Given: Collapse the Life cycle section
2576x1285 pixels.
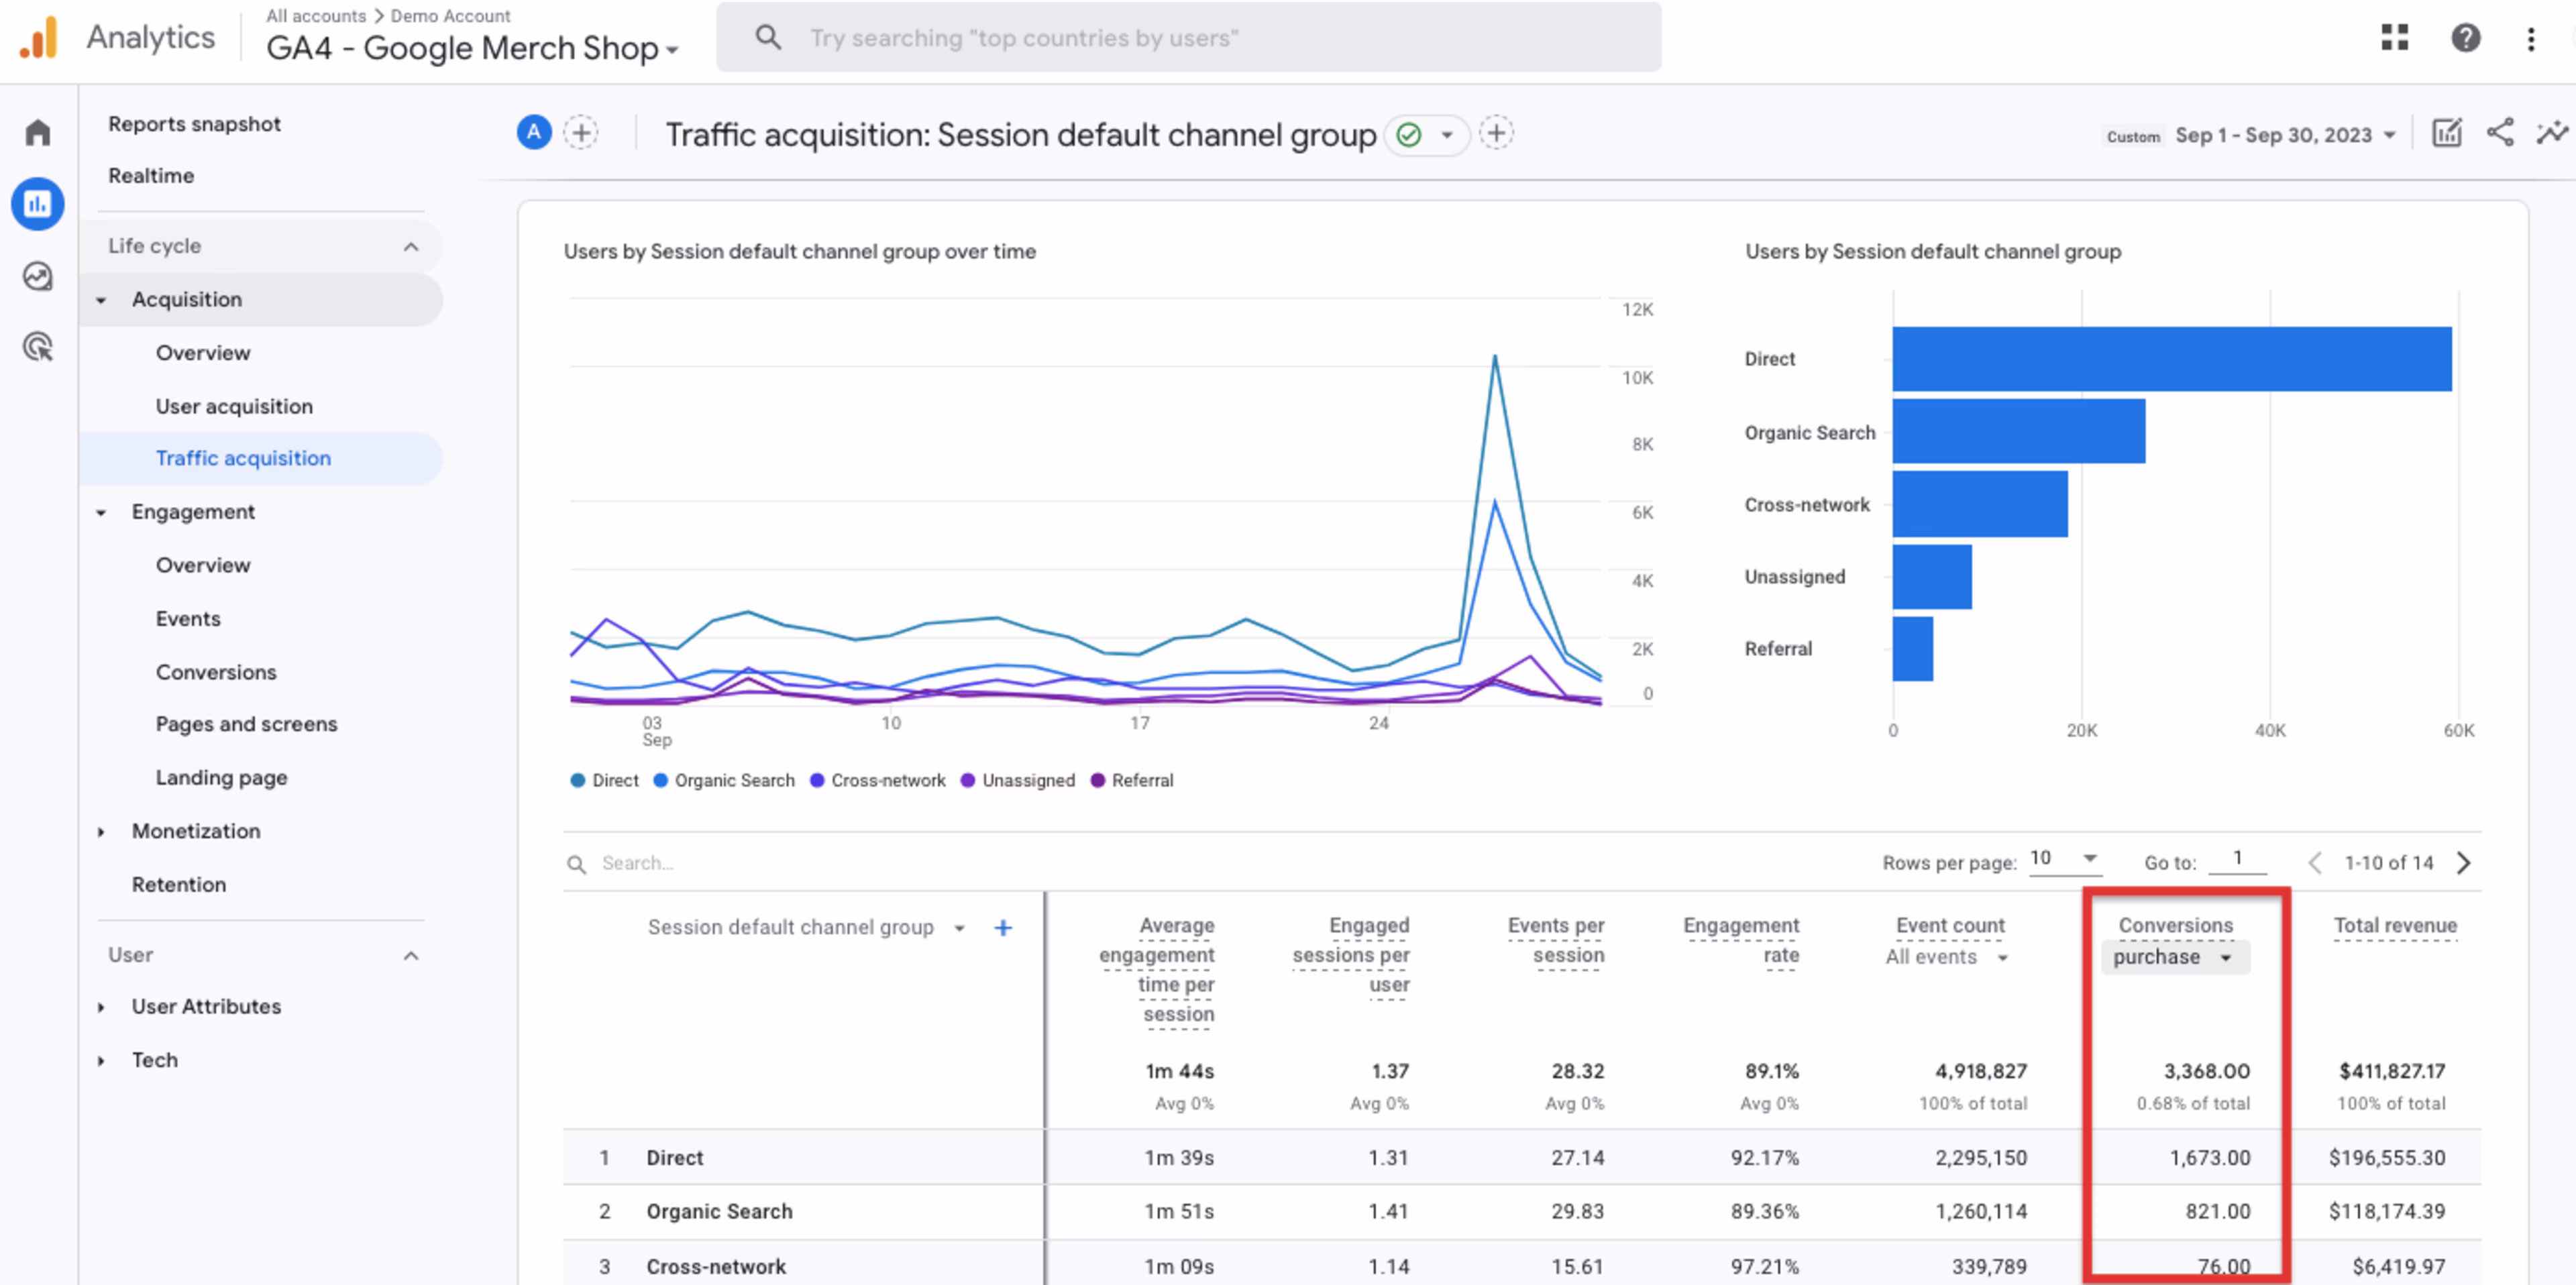Looking at the screenshot, I should point(411,245).
